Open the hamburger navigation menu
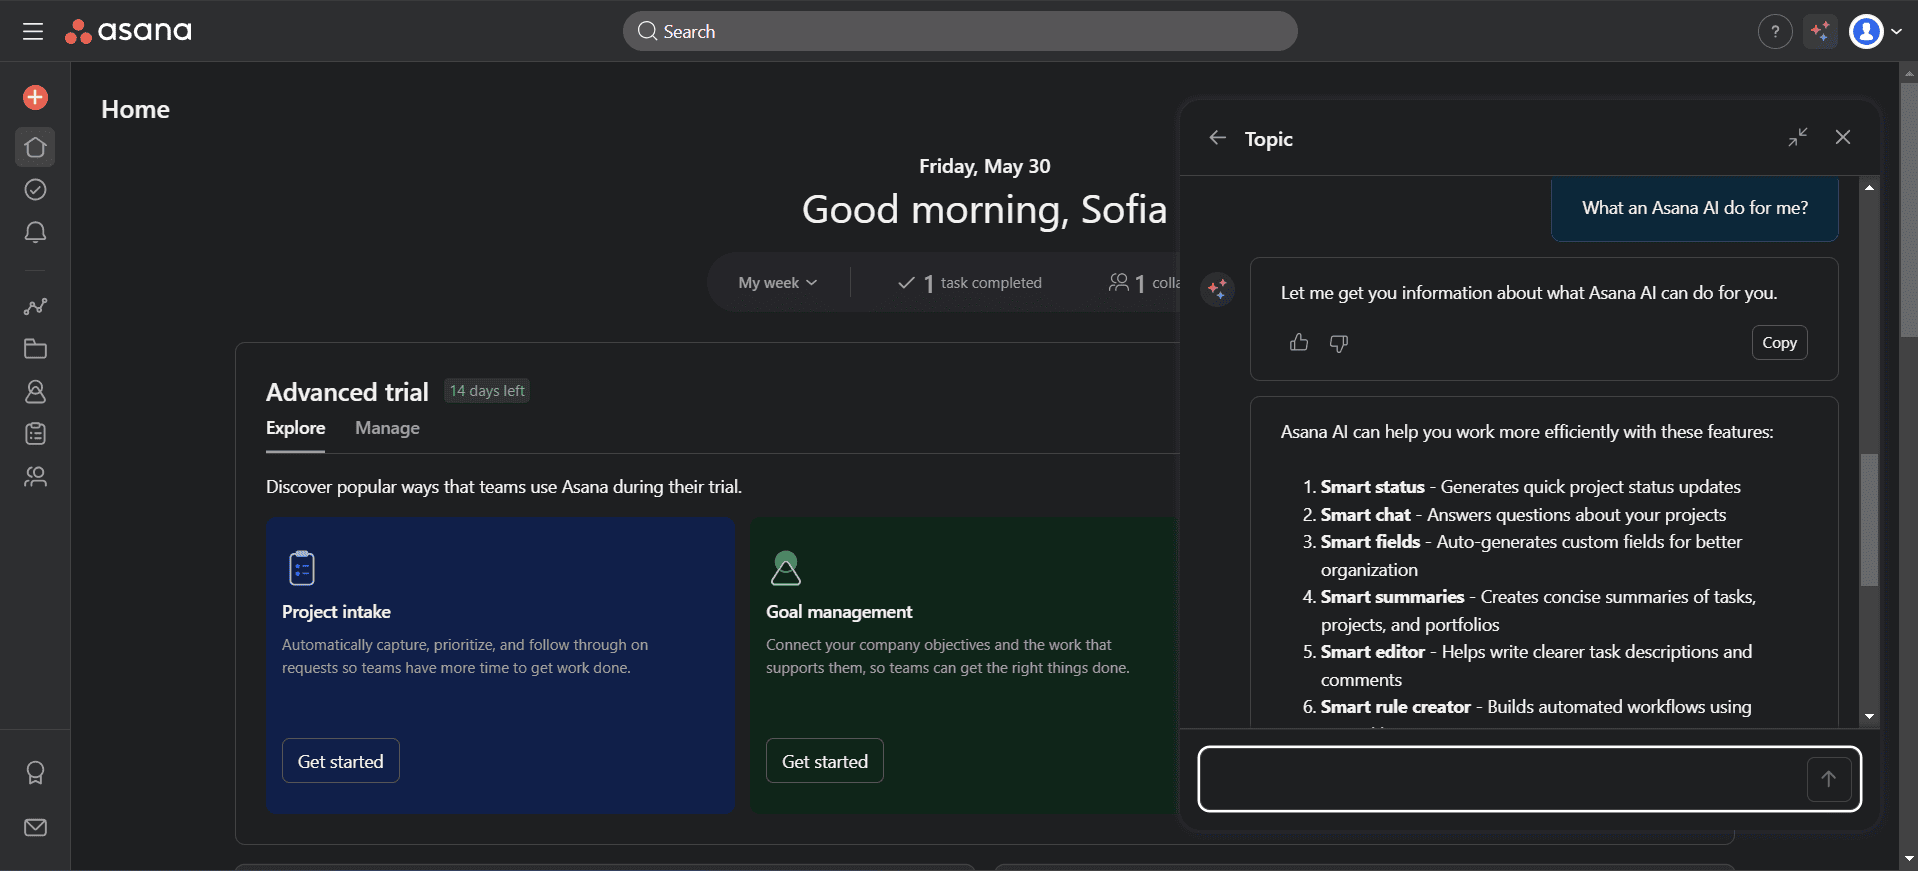The height and width of the screenshot is (871, 1918). coord(33,31)
